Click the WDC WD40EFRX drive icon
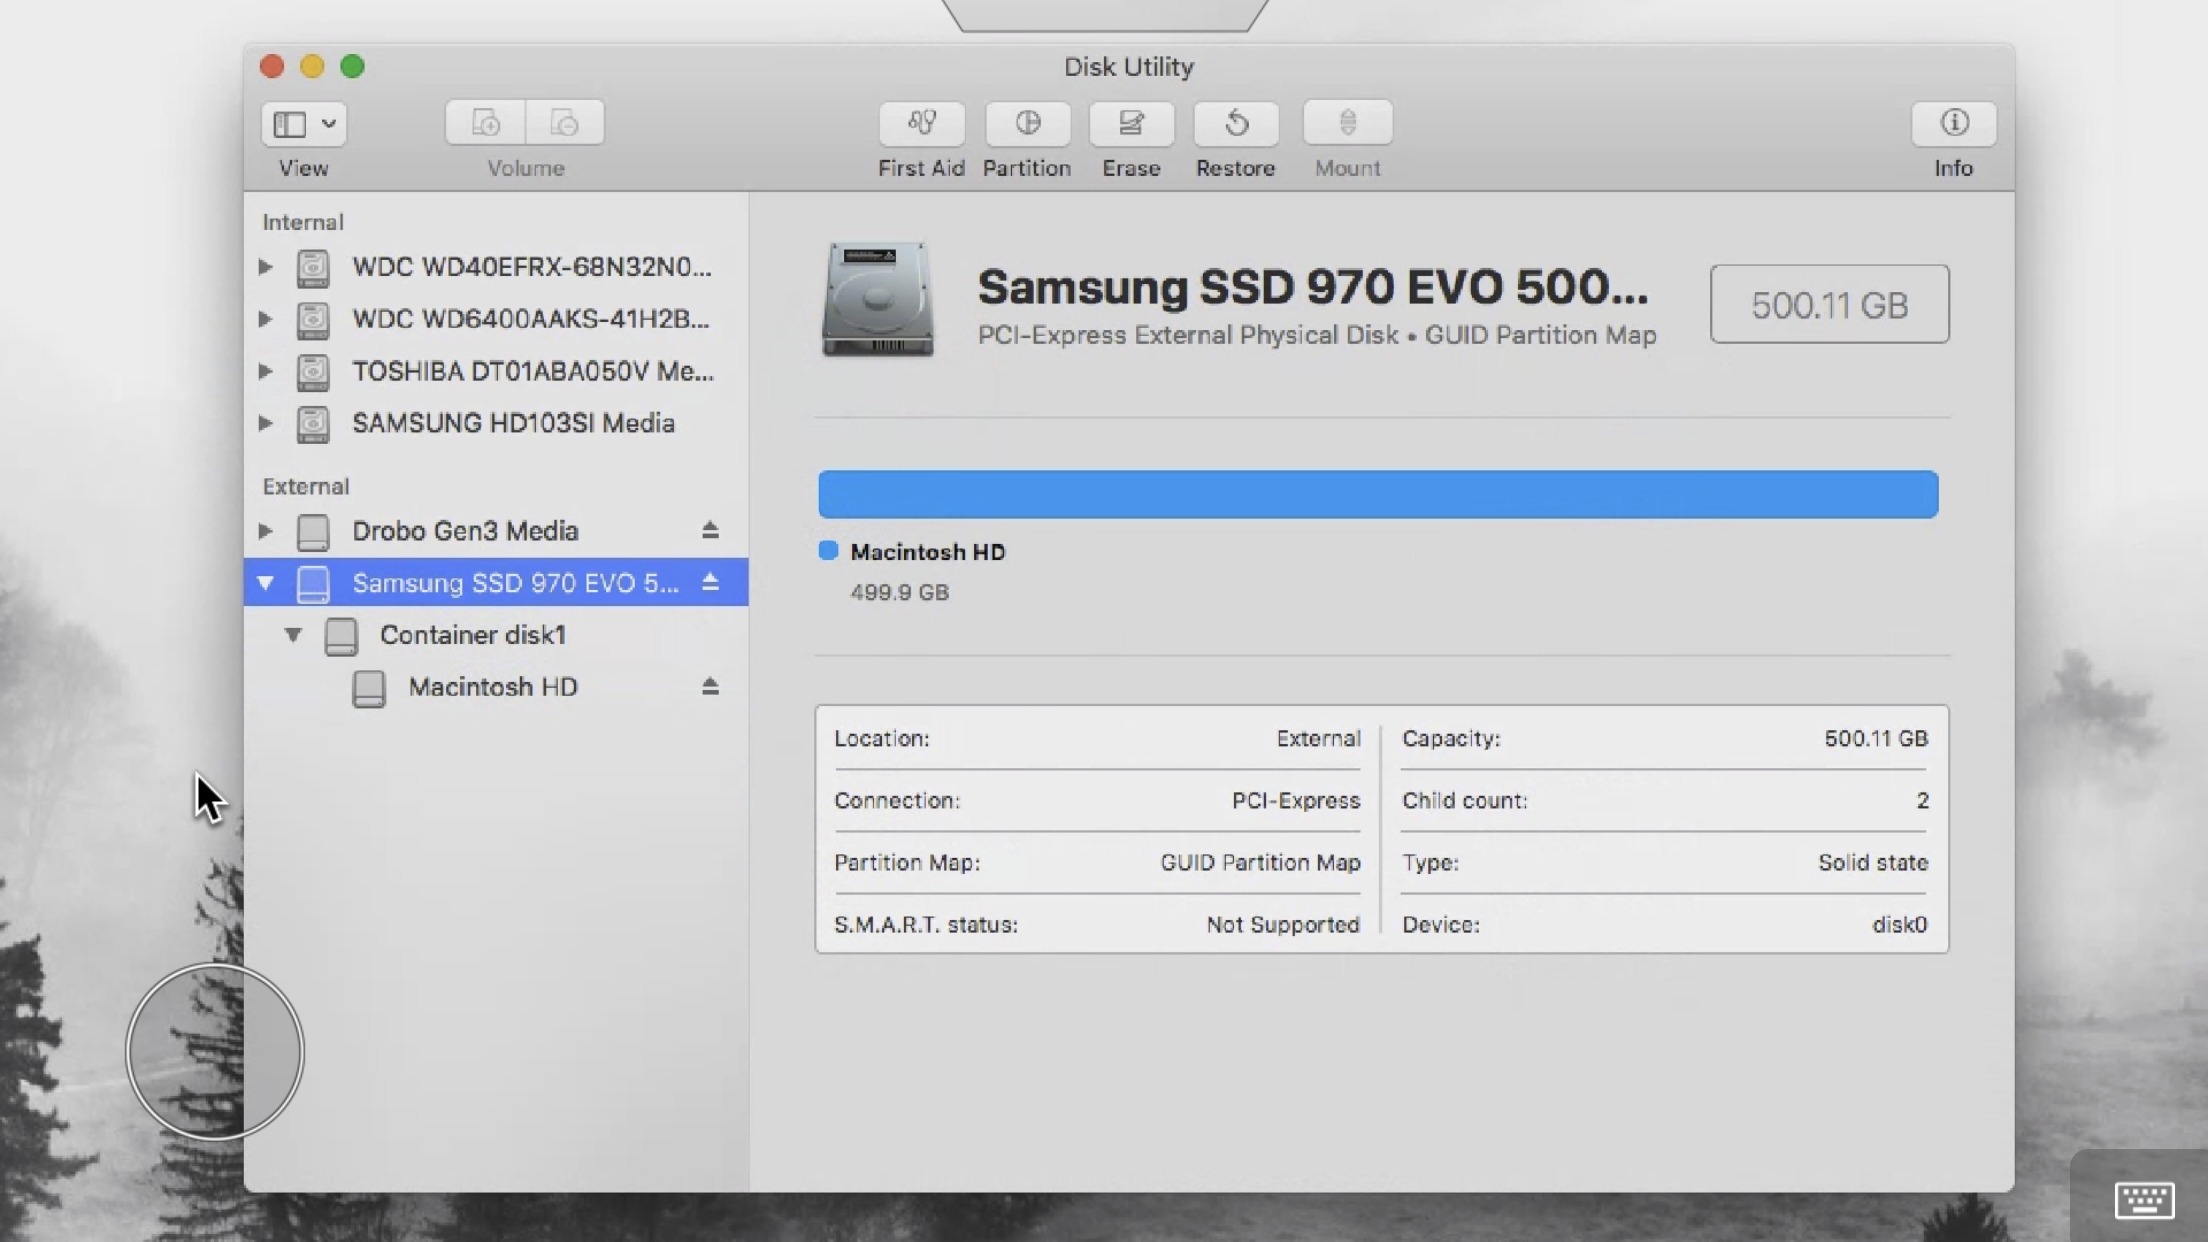 coord(313,268)
